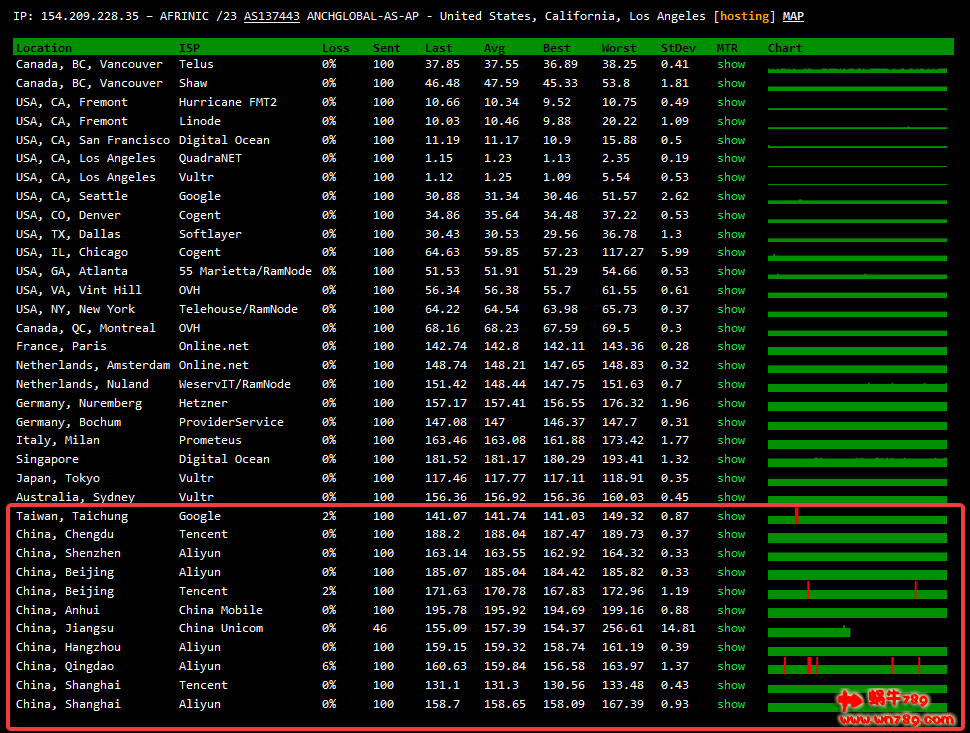Click the Jiangsu China Unicom partial chart
This screenshot has width=970, height=733.
coord(808,630)
